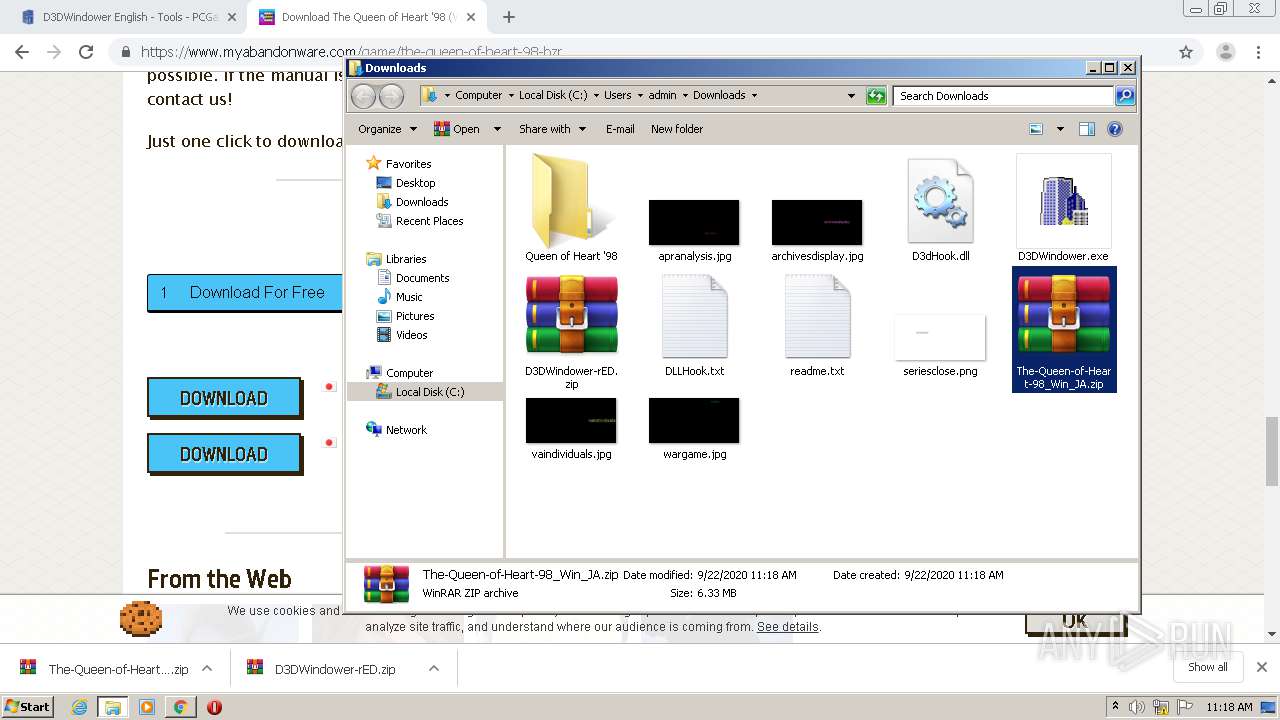Select archivesdisplay.jpg image file
1280x720 pixels.
coord(817,222)
